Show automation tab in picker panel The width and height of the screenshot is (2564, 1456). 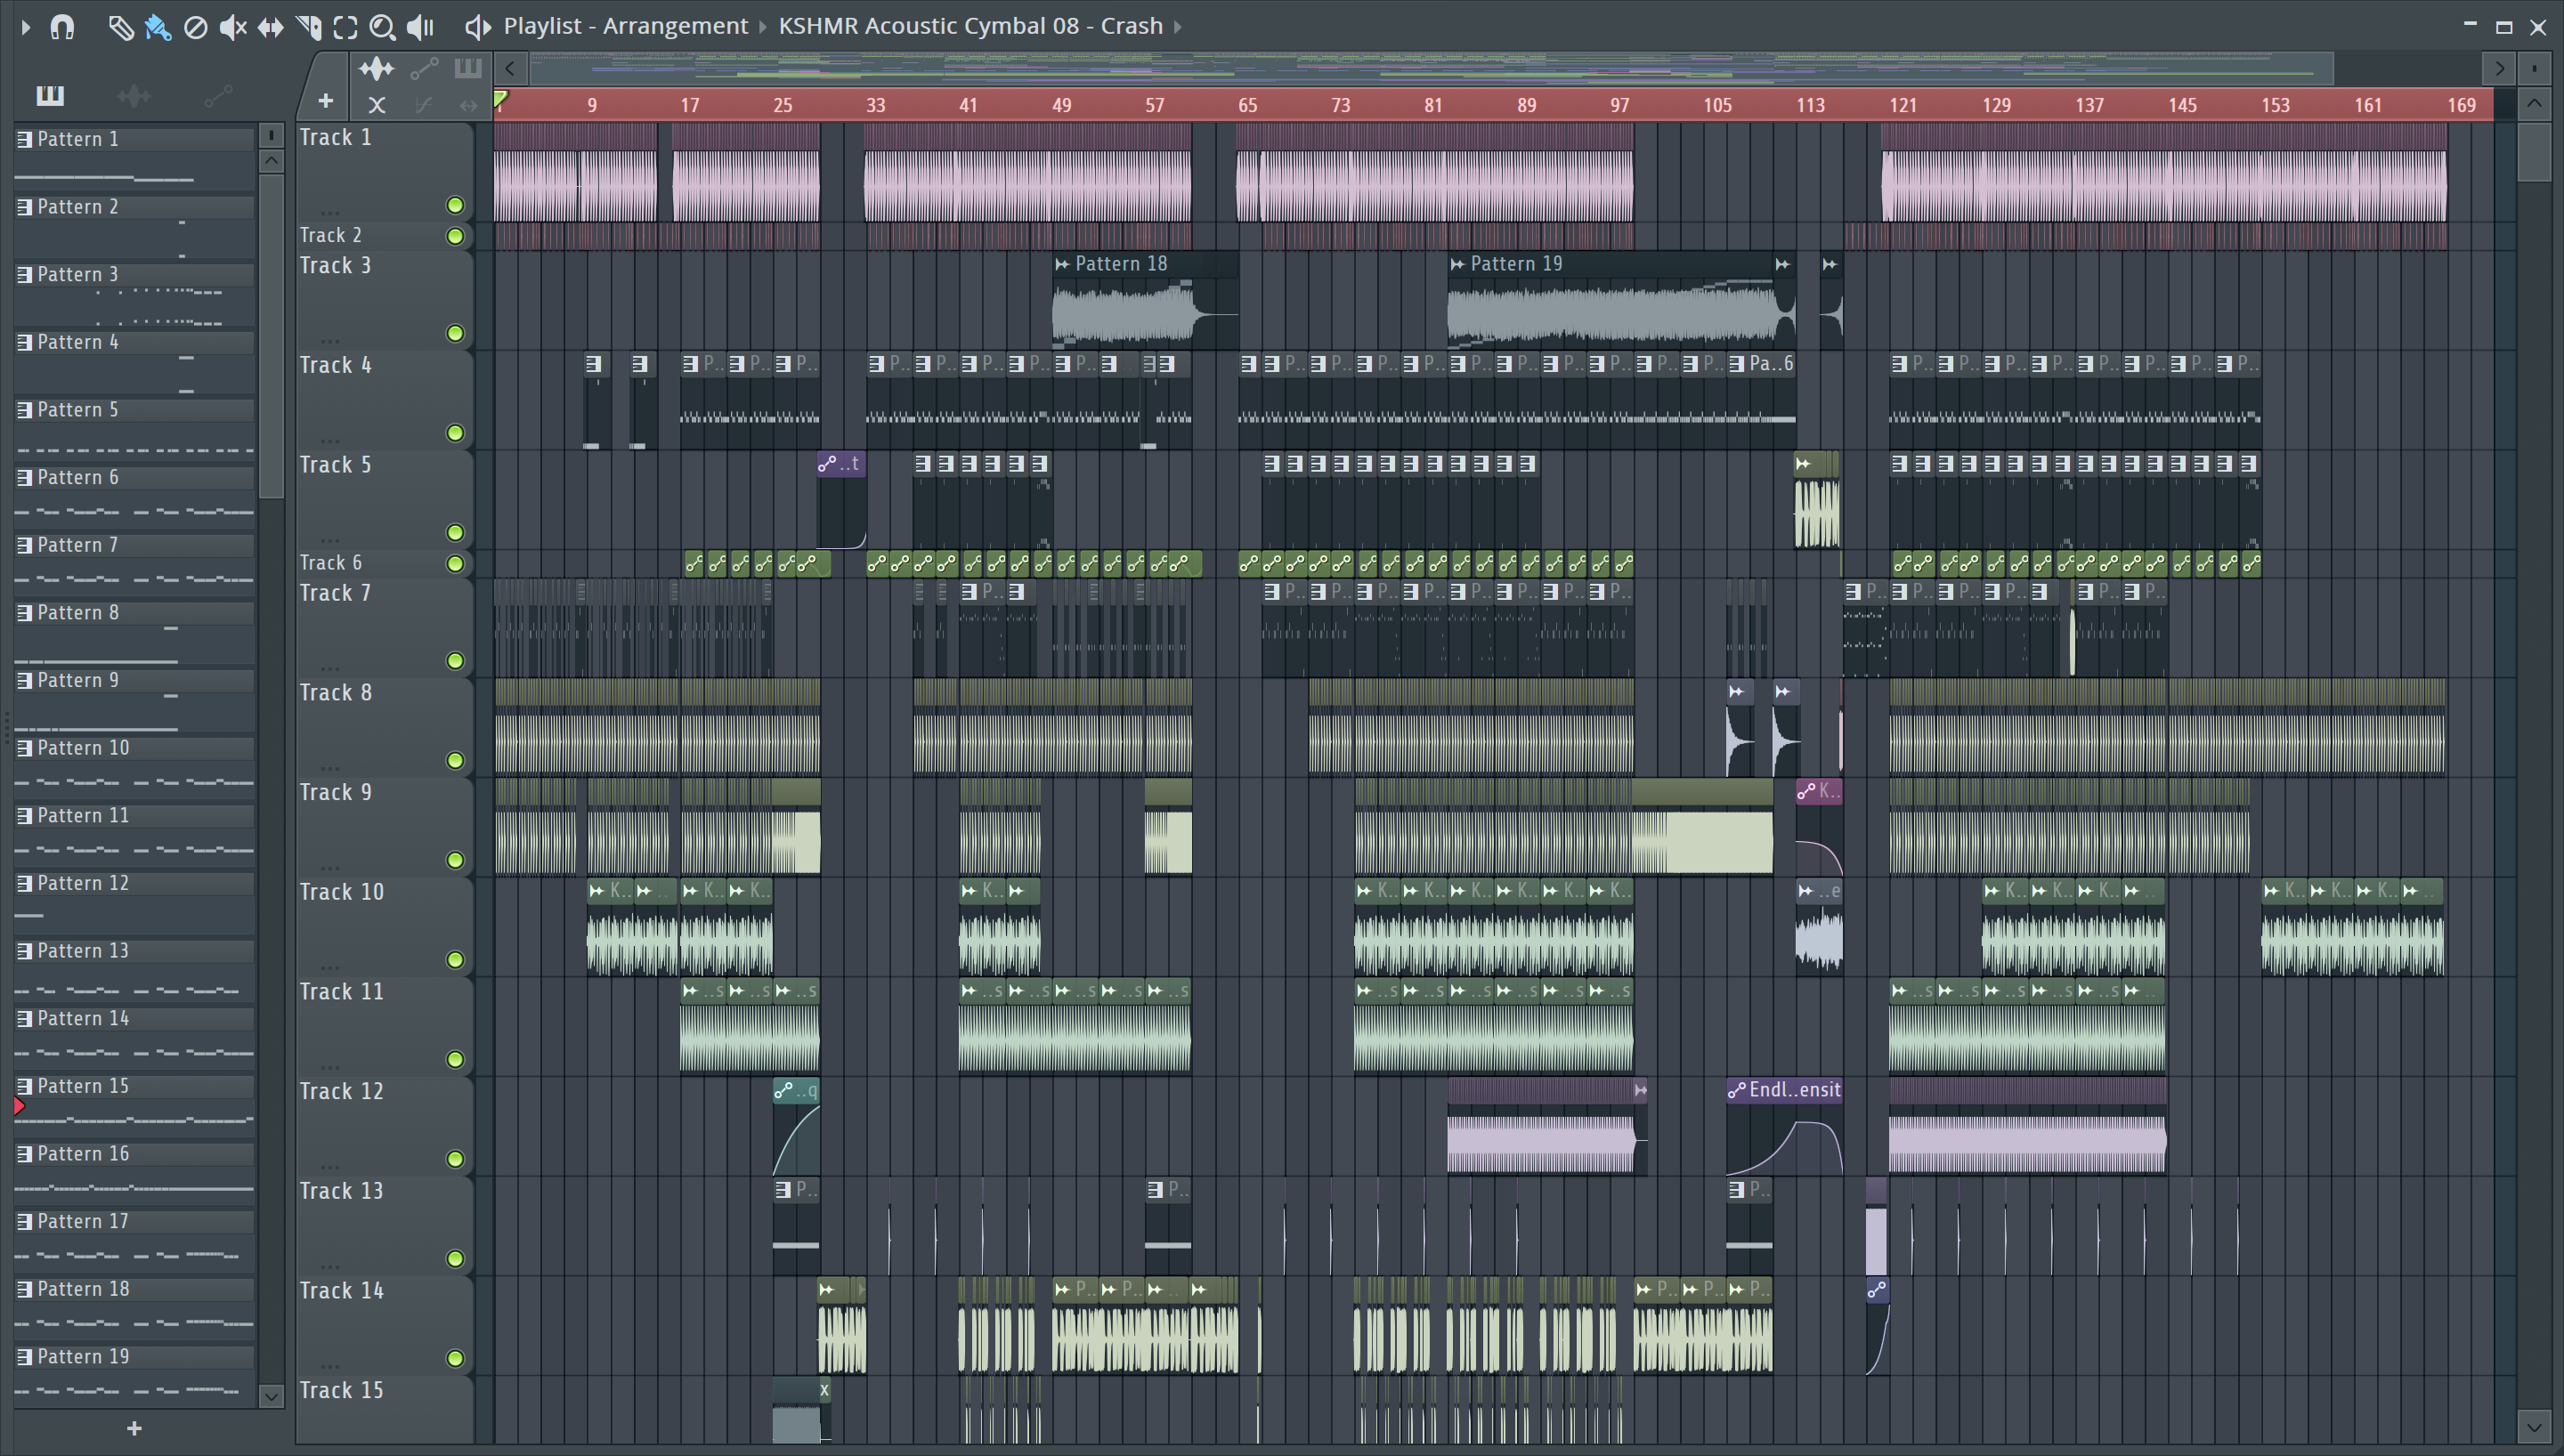(x=218, y=95)
